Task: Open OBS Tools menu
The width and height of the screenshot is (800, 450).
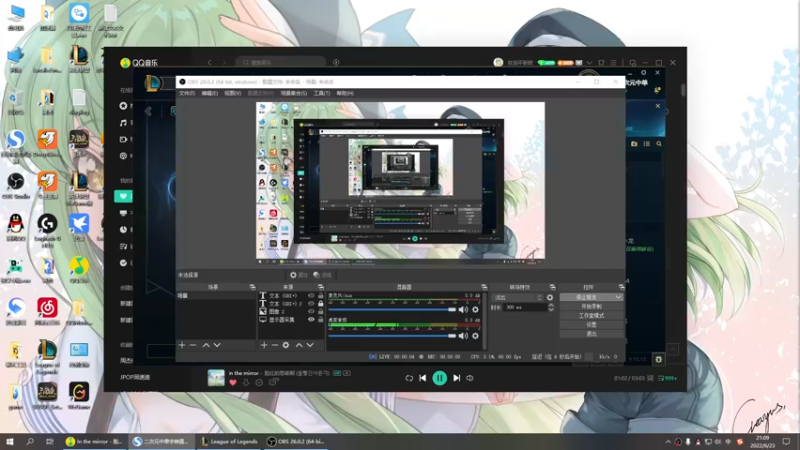Action: 322,93
